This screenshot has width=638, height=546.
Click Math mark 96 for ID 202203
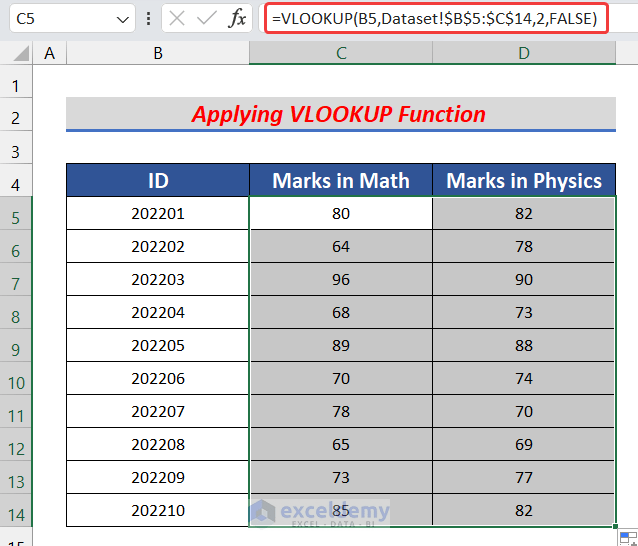point(341,279)
